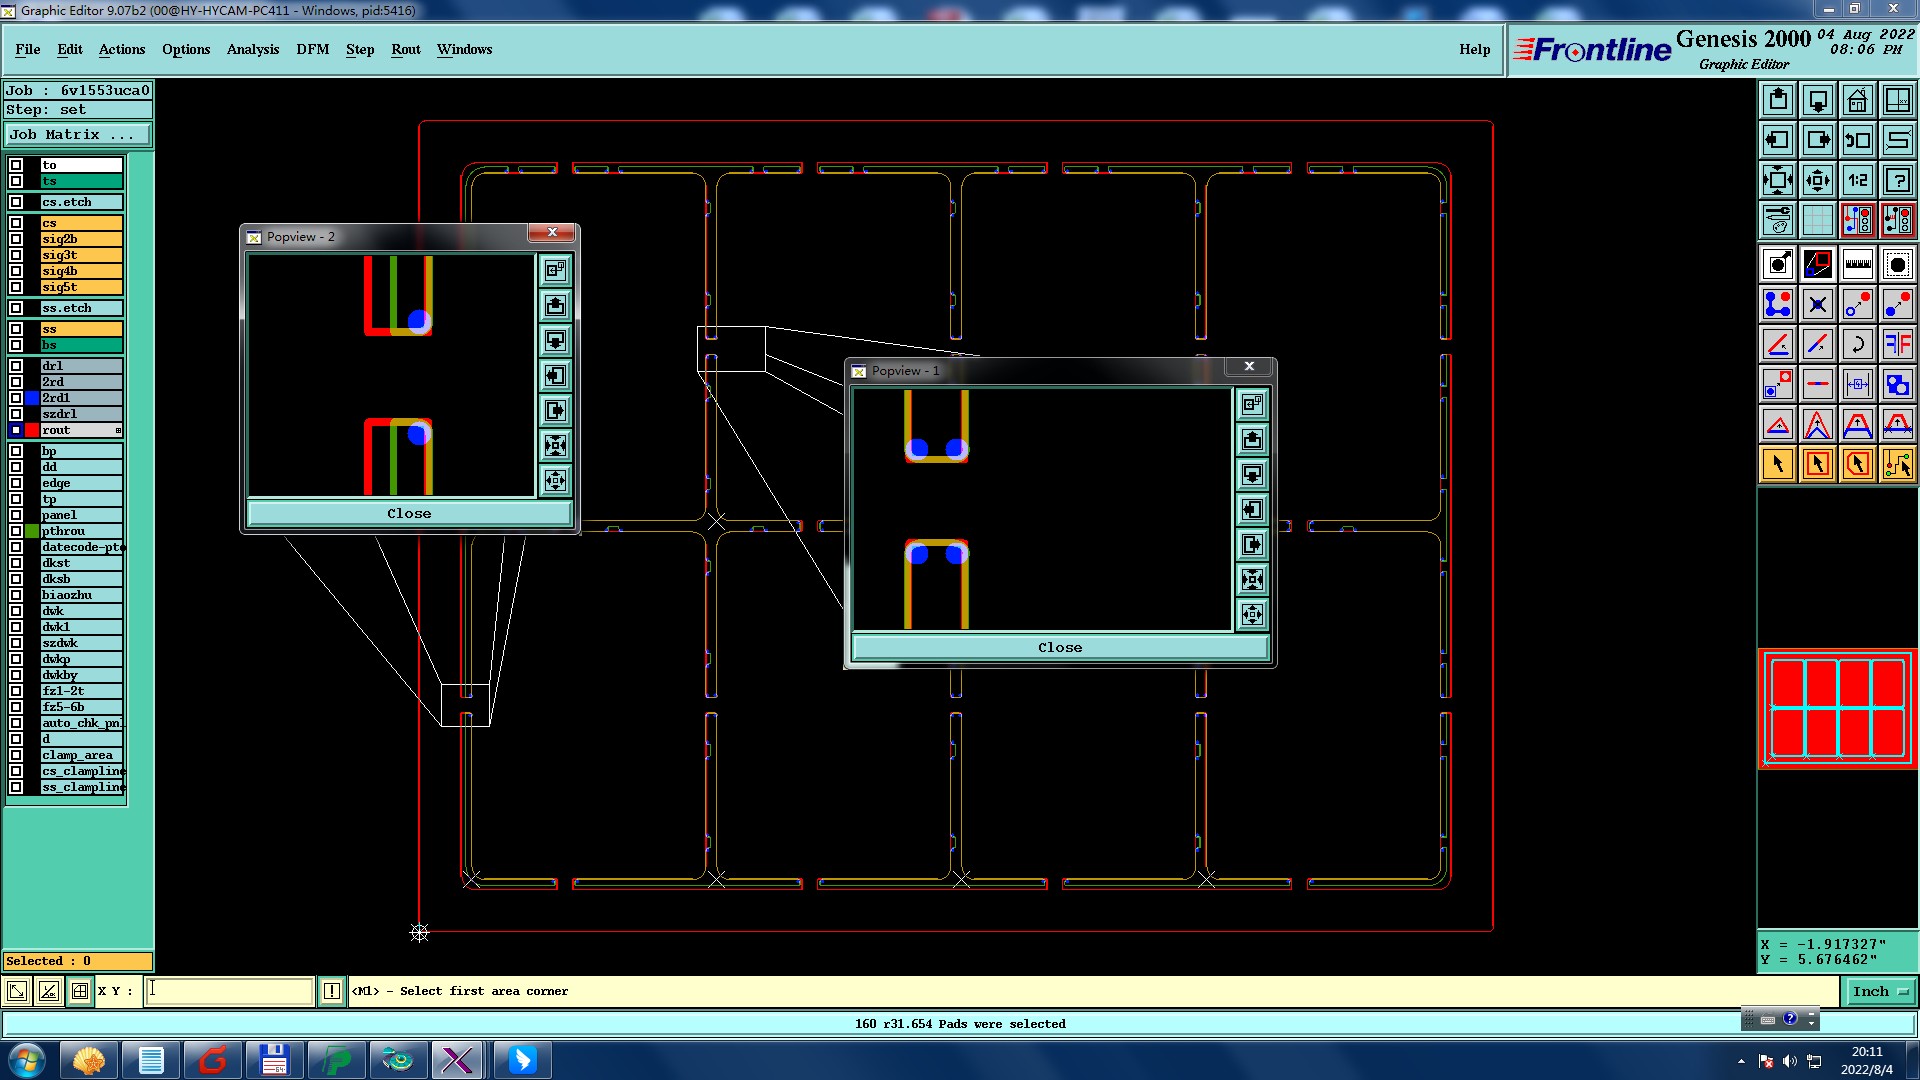
Task: Click the overlapping blue shapes icon
Action: pyautogui.click(x=1897, y=384)
